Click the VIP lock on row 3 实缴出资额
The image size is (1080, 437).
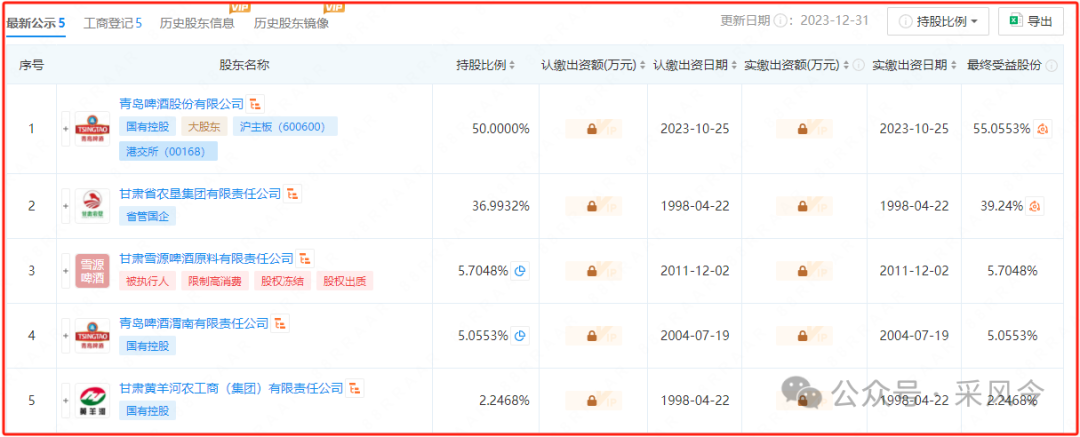(803, 271)
